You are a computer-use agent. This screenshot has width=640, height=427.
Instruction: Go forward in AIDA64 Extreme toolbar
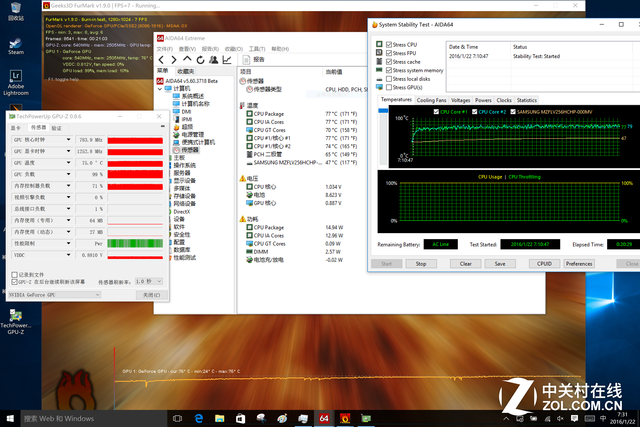click(174, 60)
